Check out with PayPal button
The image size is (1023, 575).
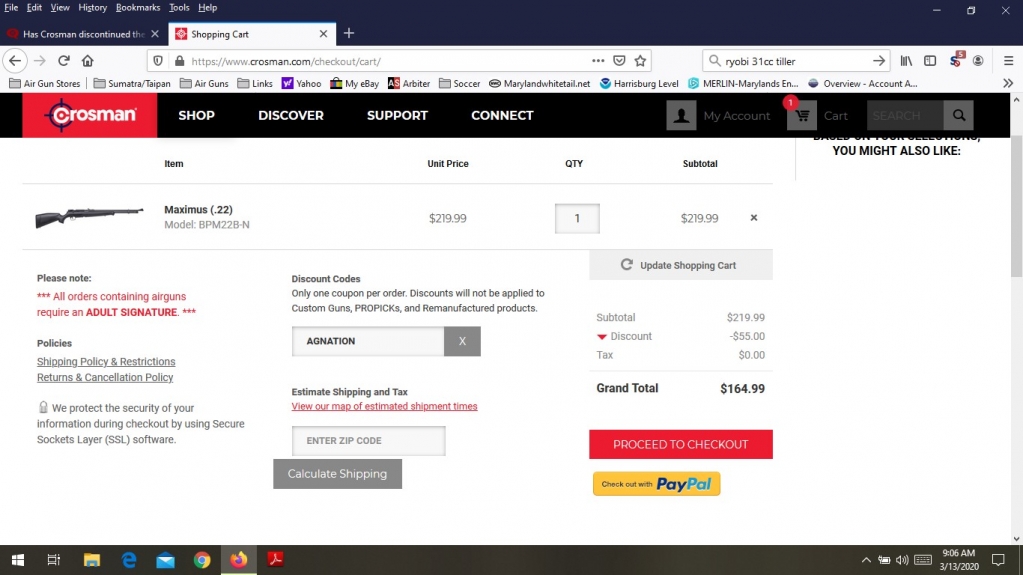pos(656,484)
